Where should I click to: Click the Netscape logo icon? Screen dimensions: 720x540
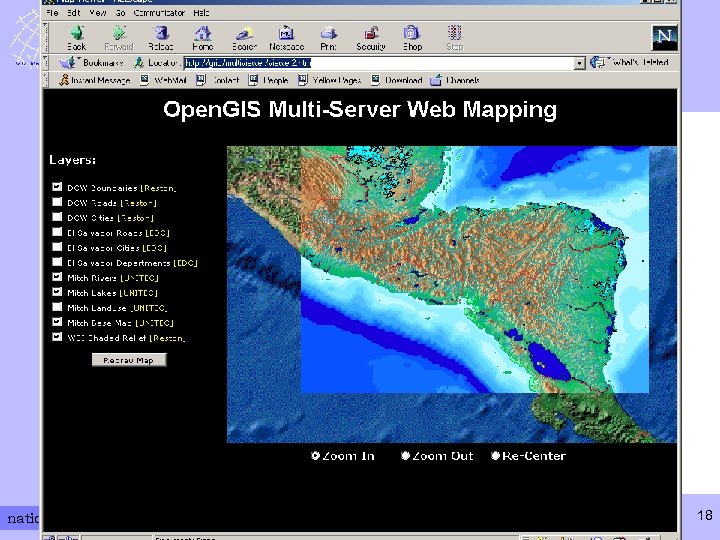coord(664,37)
